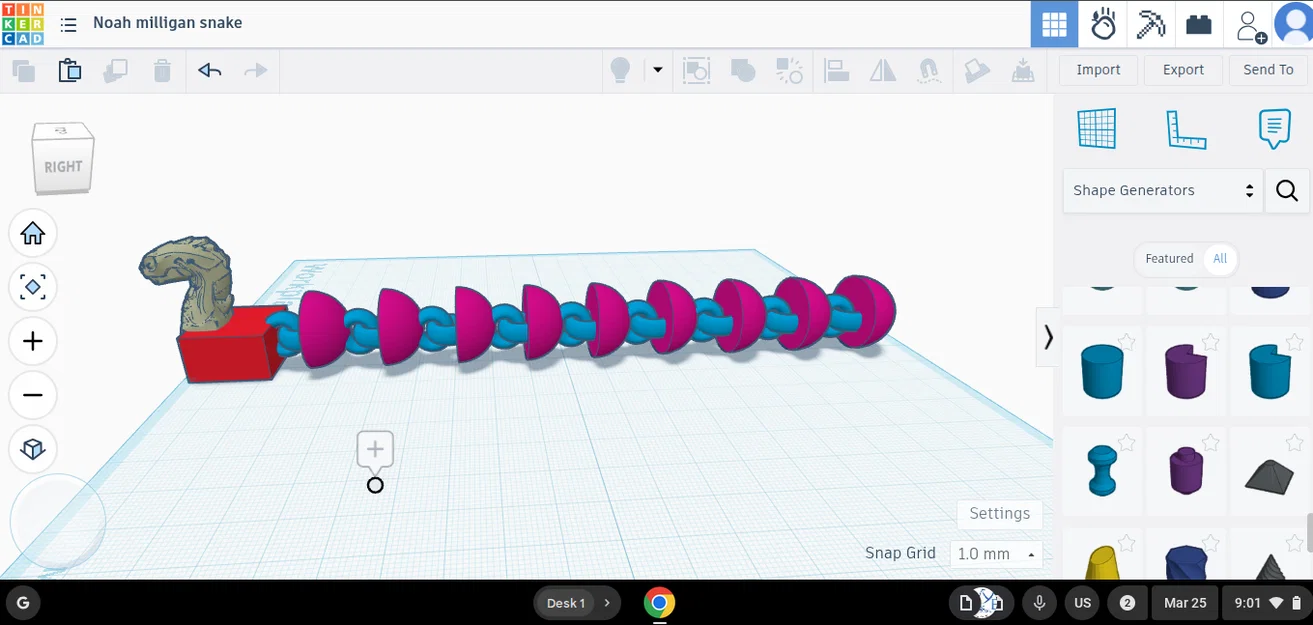The width and height of the screenshot is (1313, 625).
Task: Open the Snap Grid dropdown
Action: click(x=996, y=553)
